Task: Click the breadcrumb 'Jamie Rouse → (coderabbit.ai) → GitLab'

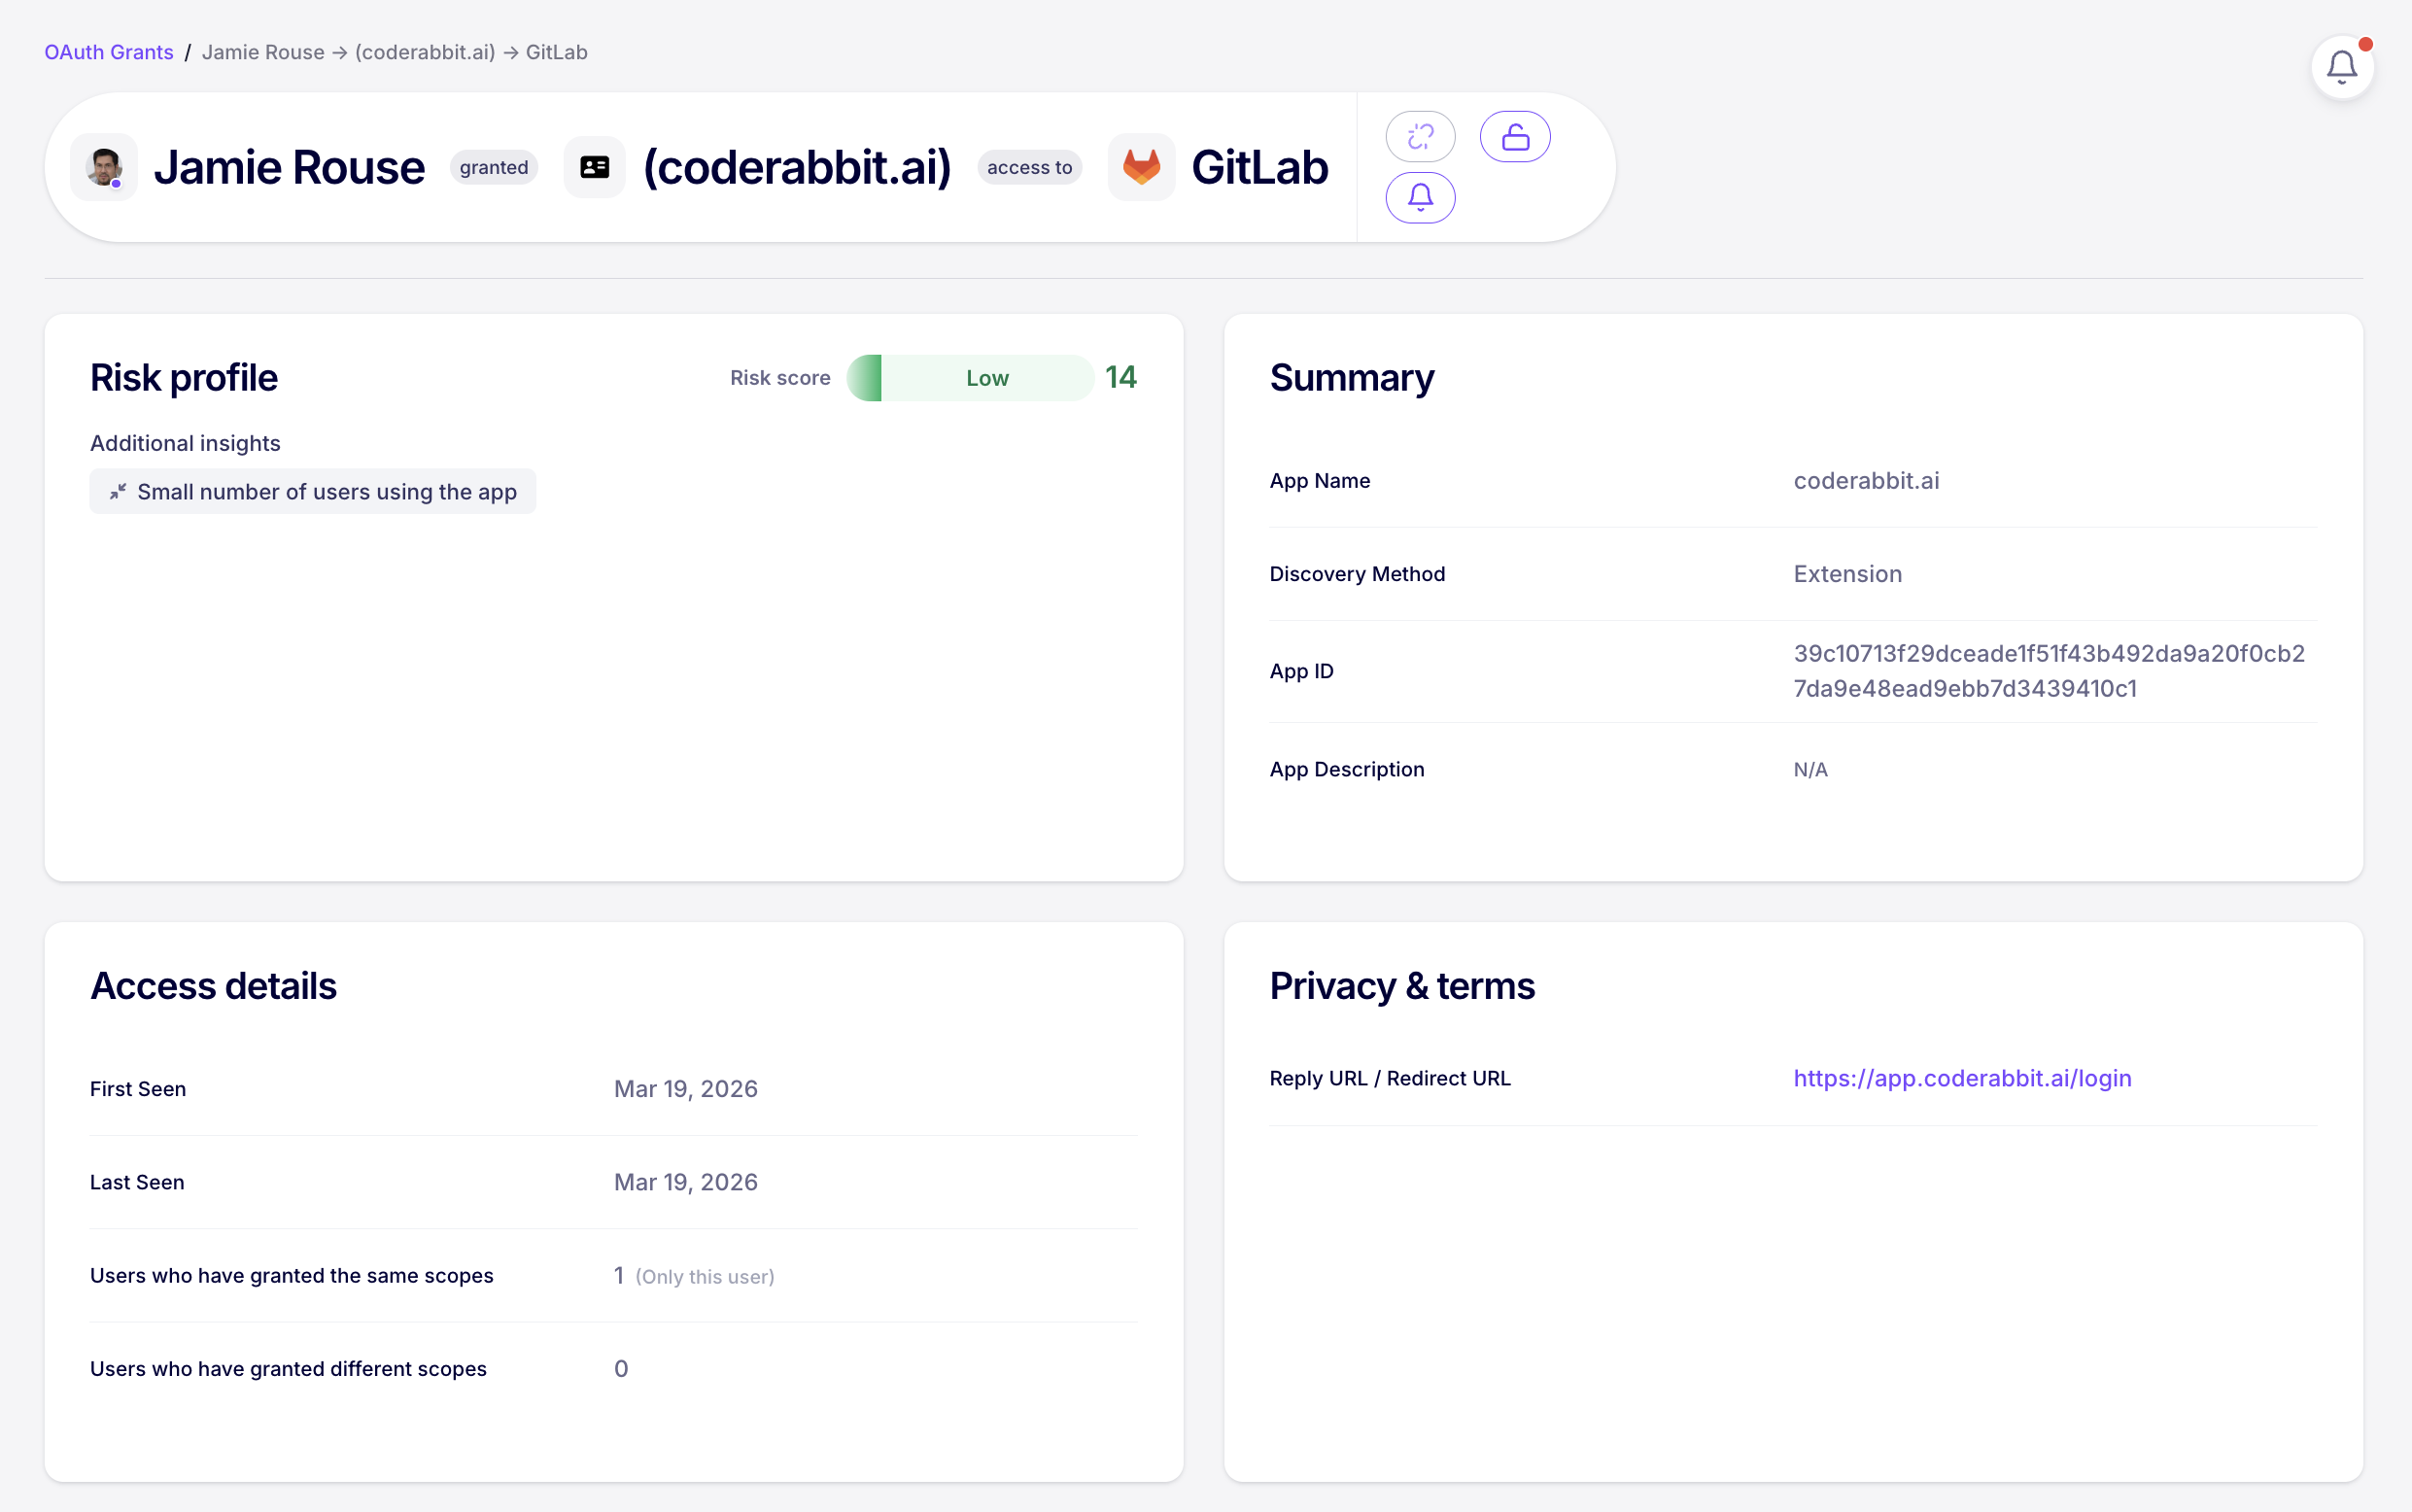Action: point(395,52)
